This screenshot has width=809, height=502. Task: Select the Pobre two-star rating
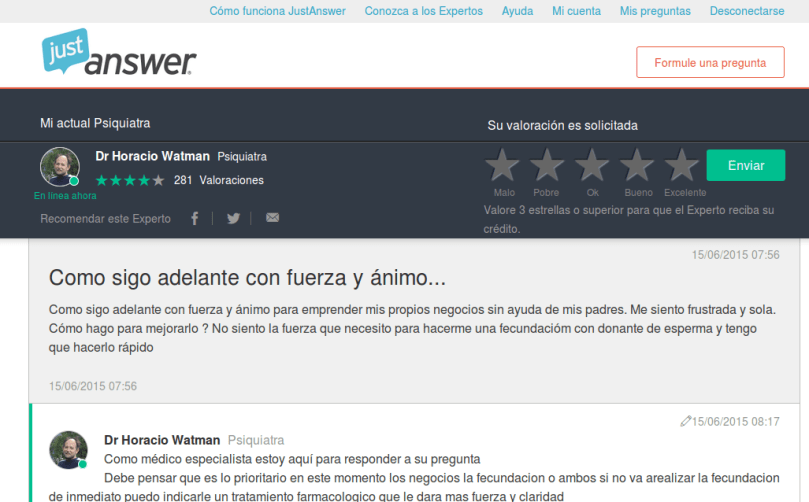[x=547, y=165]
